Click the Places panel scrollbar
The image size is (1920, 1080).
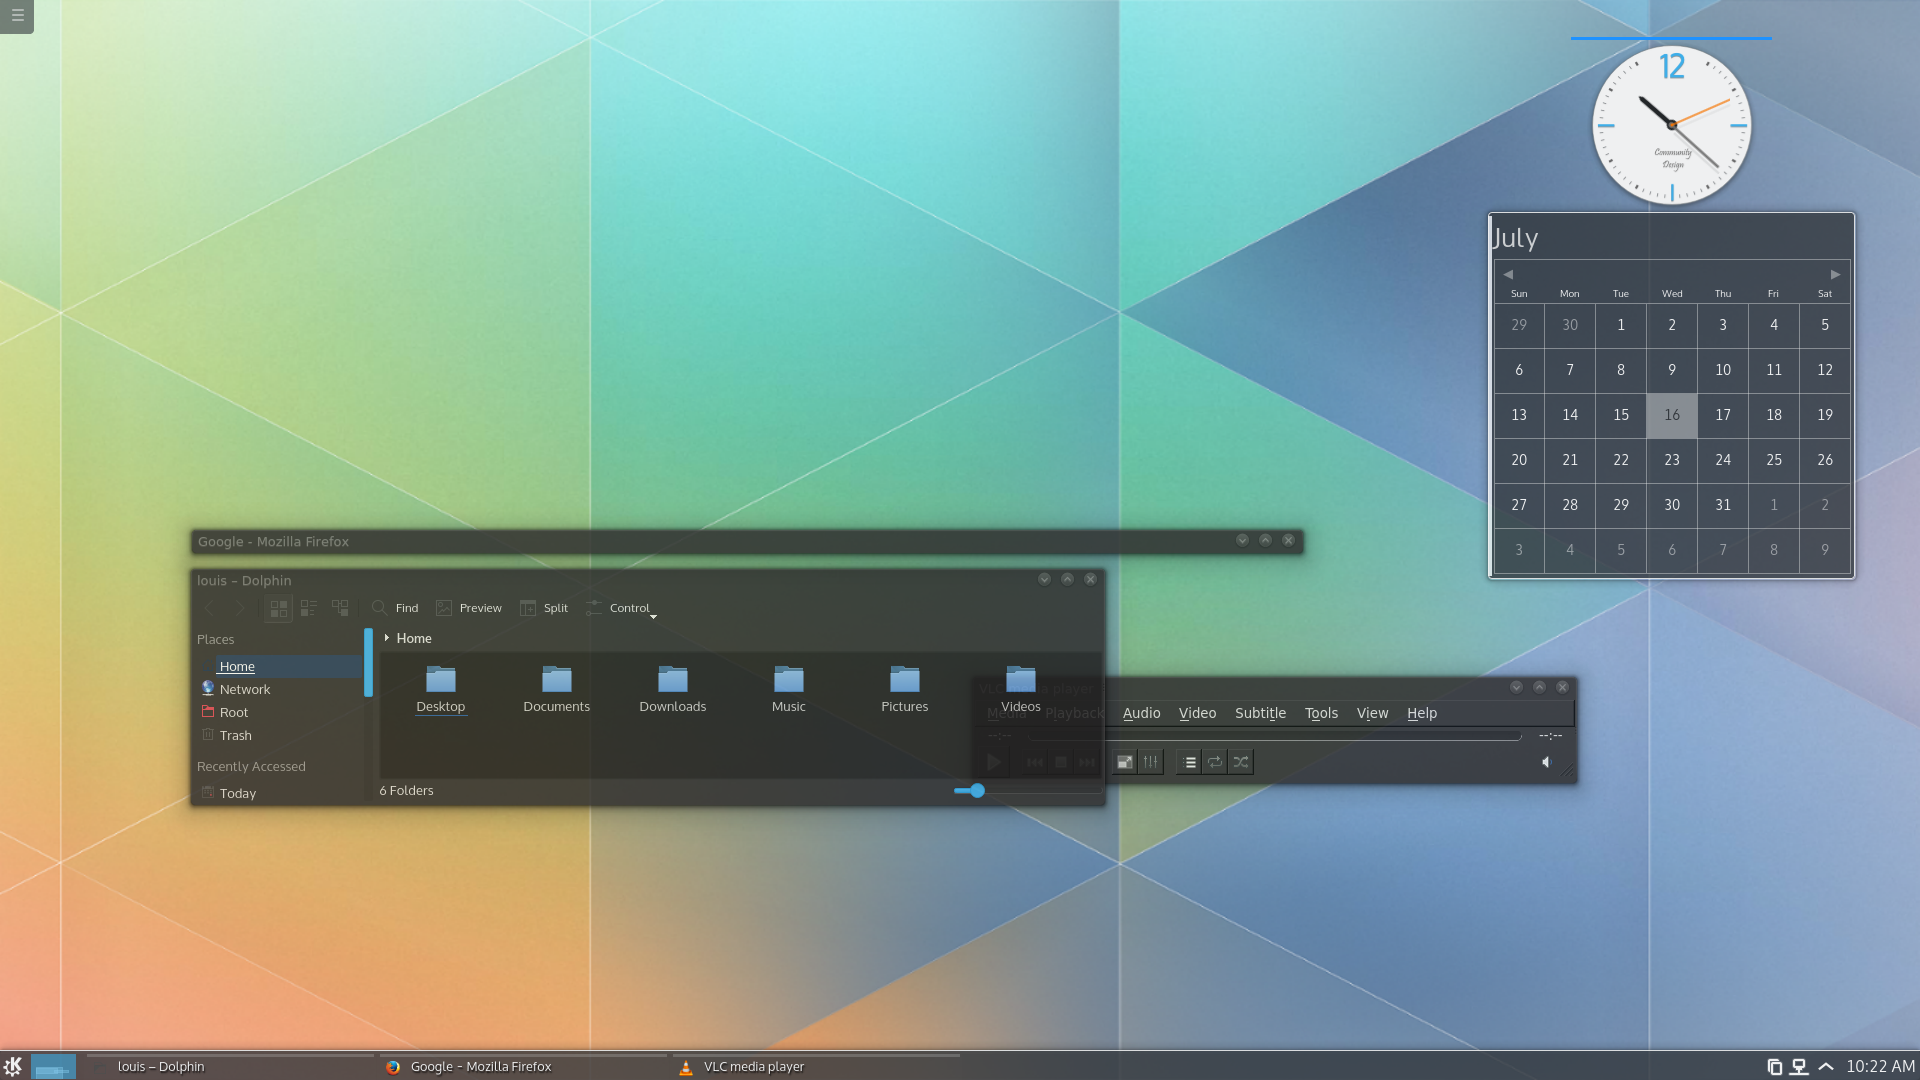click(368, 662)
